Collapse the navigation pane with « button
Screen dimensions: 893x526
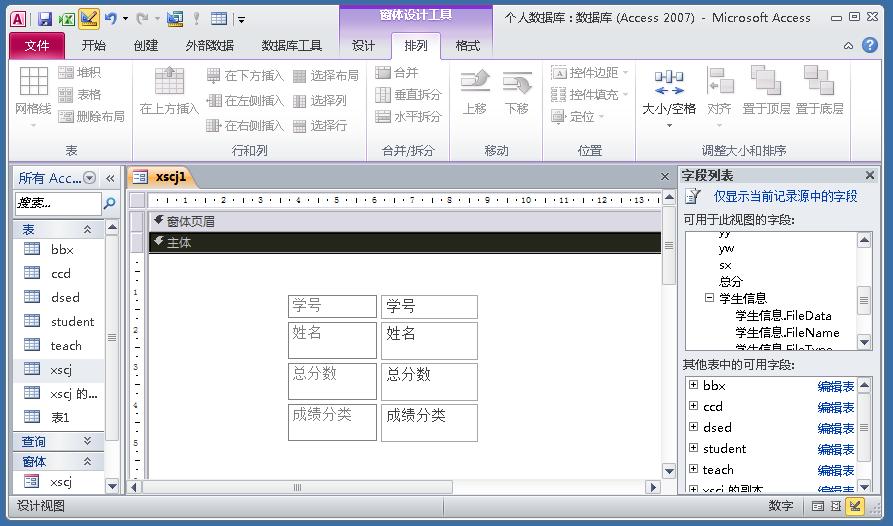110,178
